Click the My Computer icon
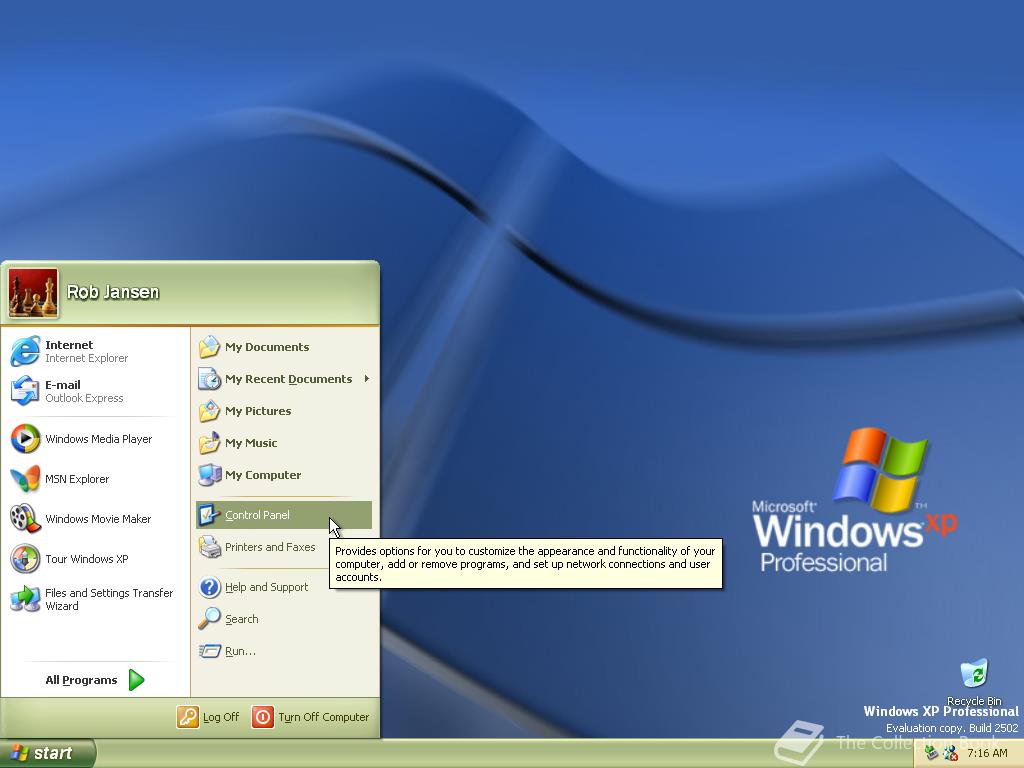 point(210,475)
